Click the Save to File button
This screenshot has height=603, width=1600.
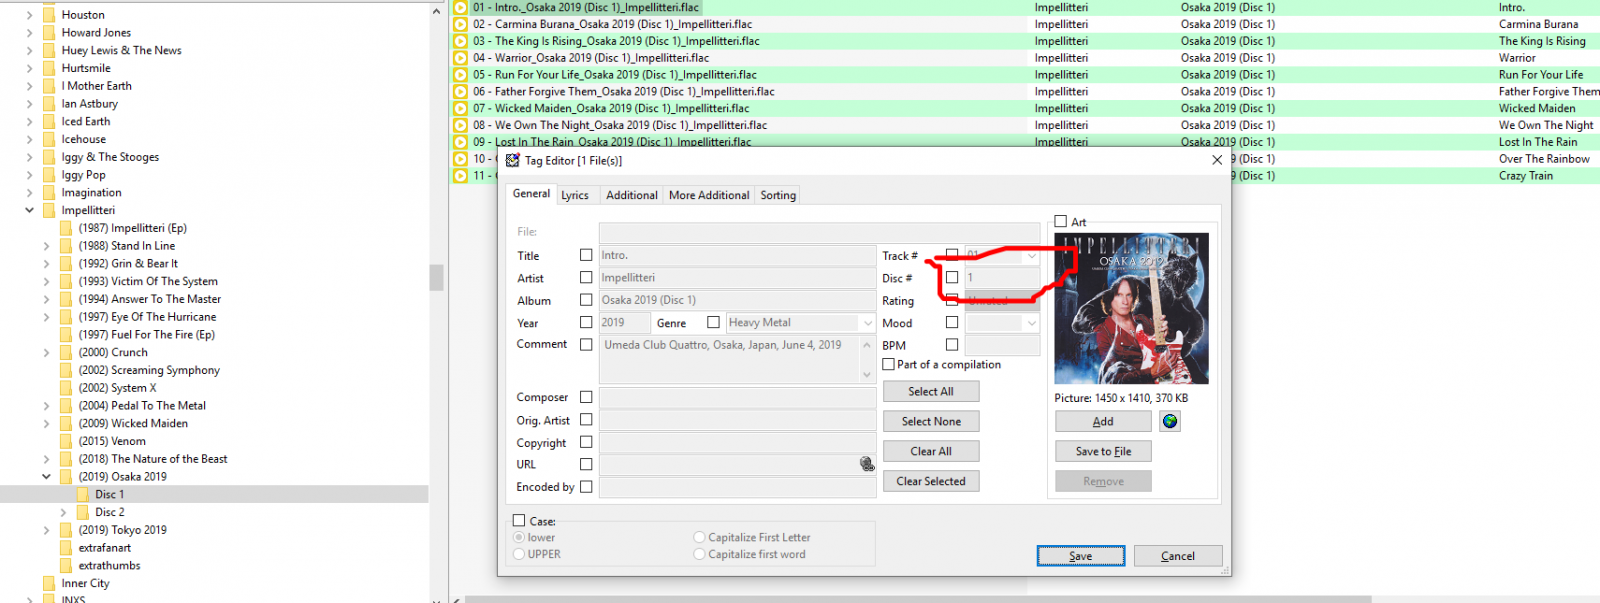1103,452
